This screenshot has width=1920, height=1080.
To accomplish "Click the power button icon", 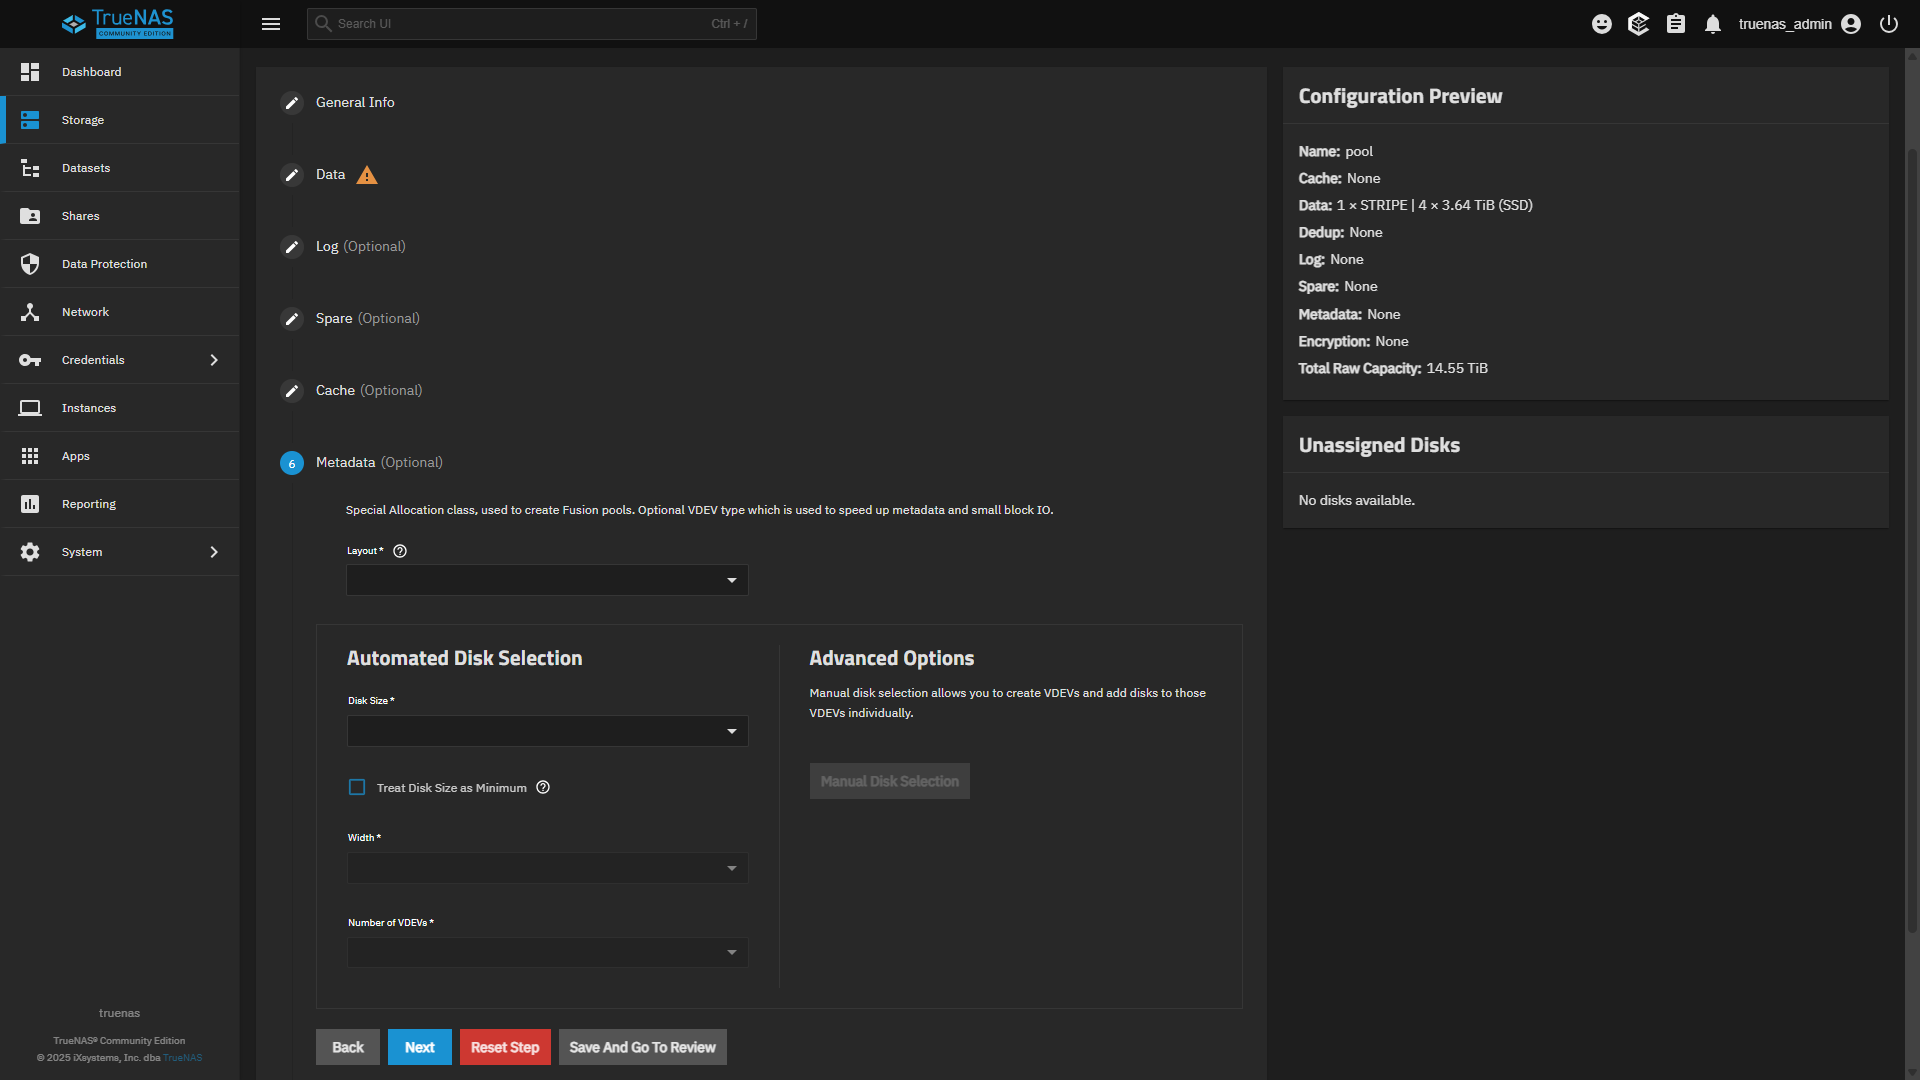I will [1889, 24].
